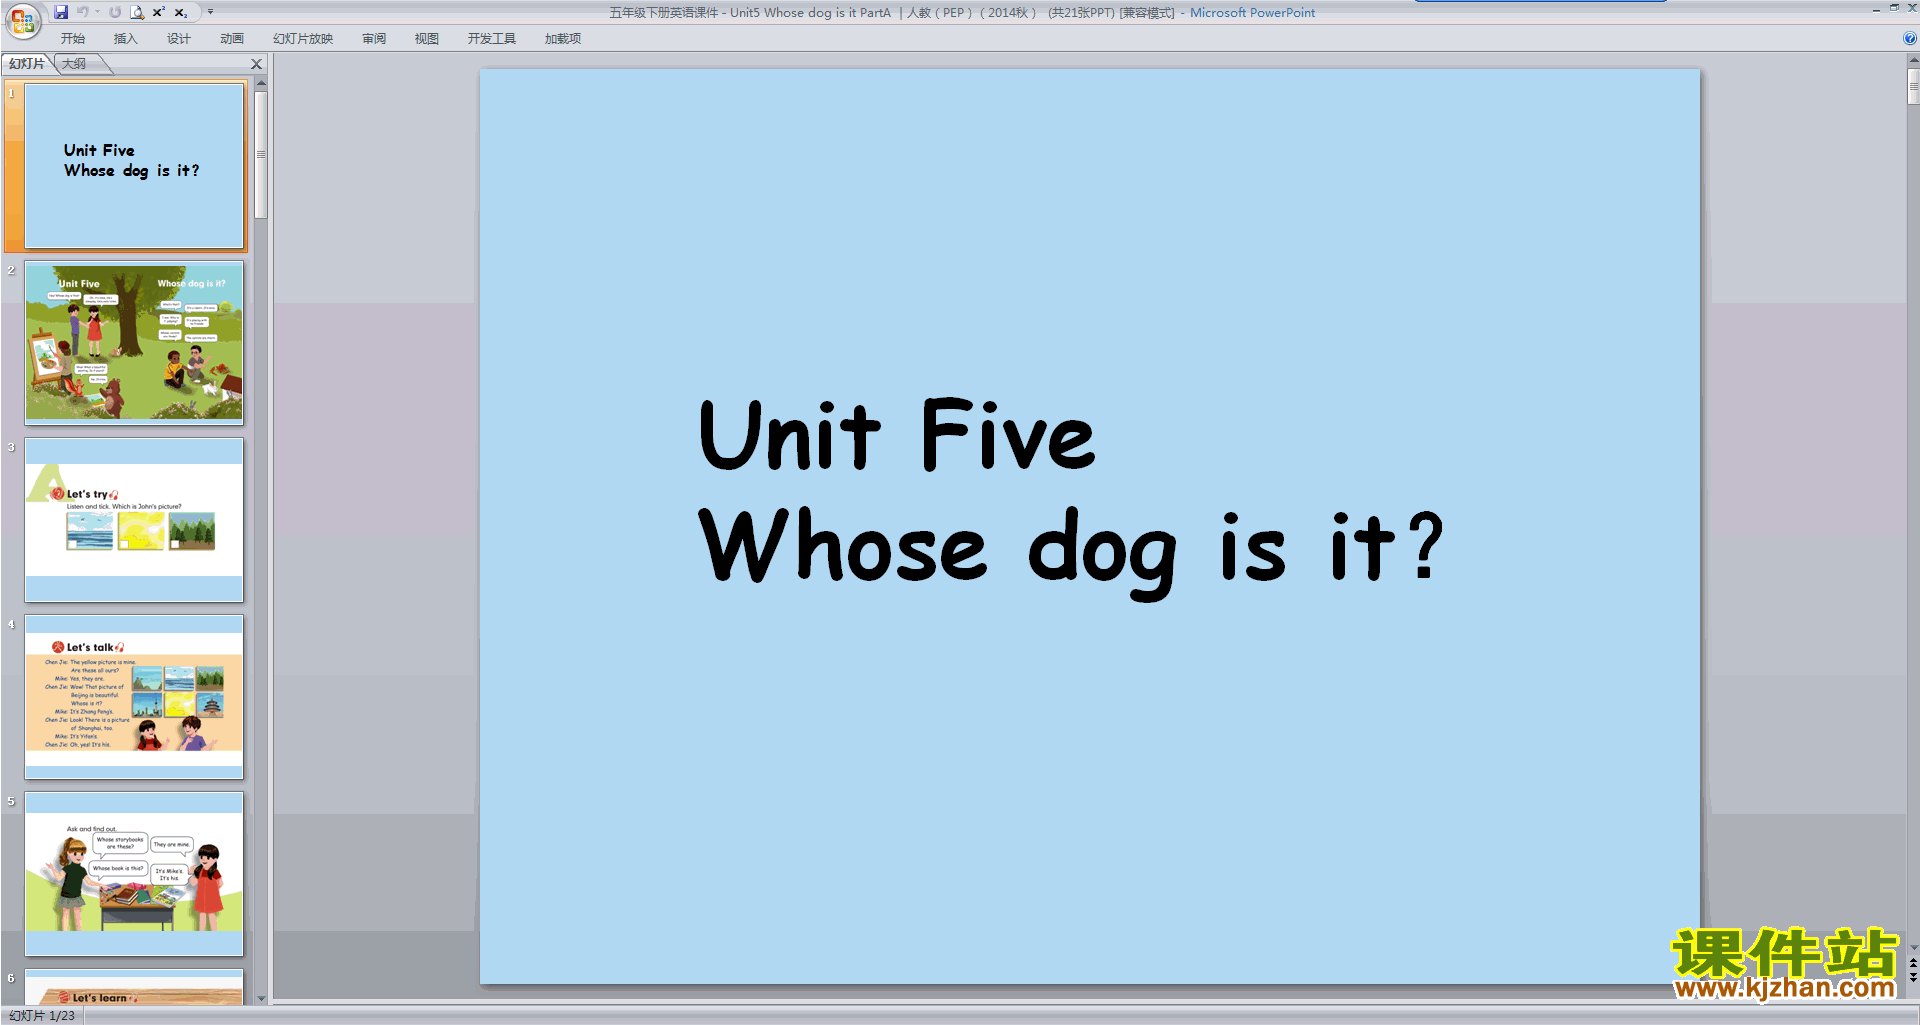Switch to the 大纲 outline tab
The width and height of the screenshot is (1920, 1025).
click(x=74, y=64)
